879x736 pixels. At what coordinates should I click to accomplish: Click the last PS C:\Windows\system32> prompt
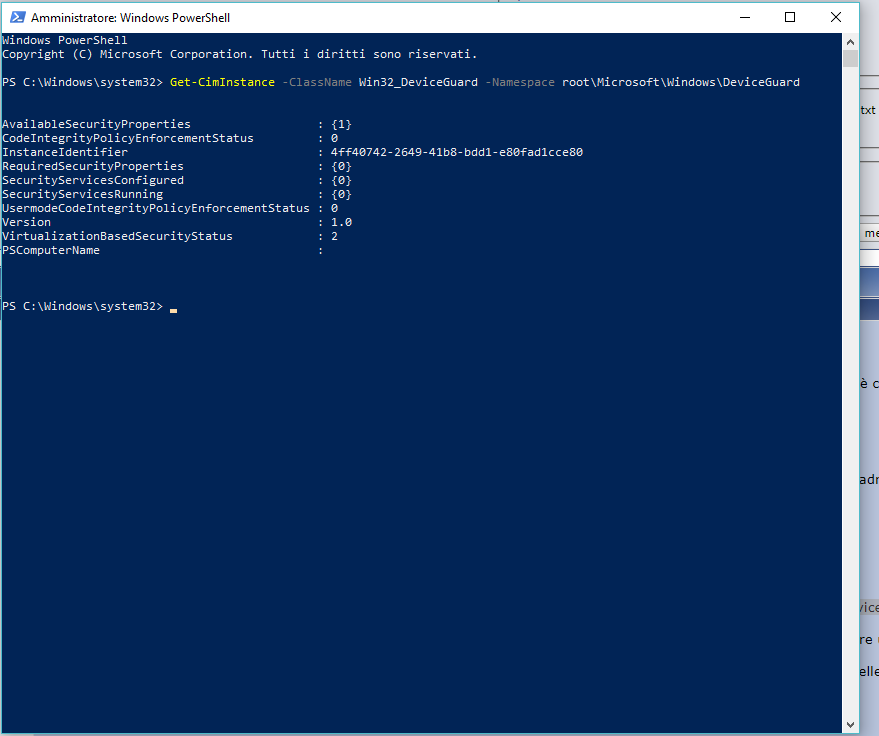click(82, 307)
